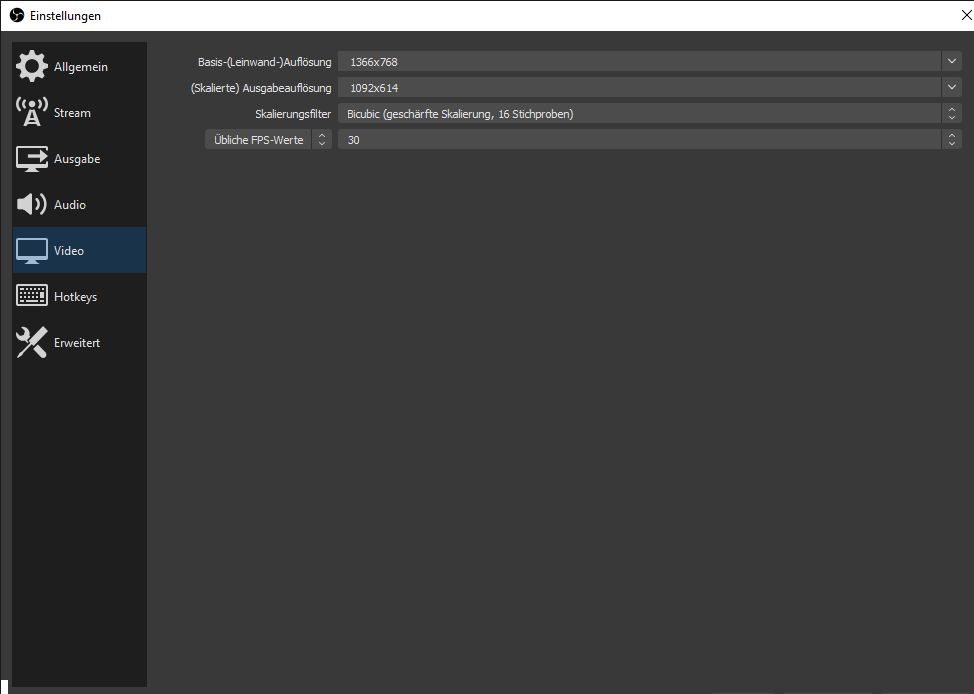974x694 pixels.
Task: Go to the Hotkeys section label
Action: click(x=75, y=297)
